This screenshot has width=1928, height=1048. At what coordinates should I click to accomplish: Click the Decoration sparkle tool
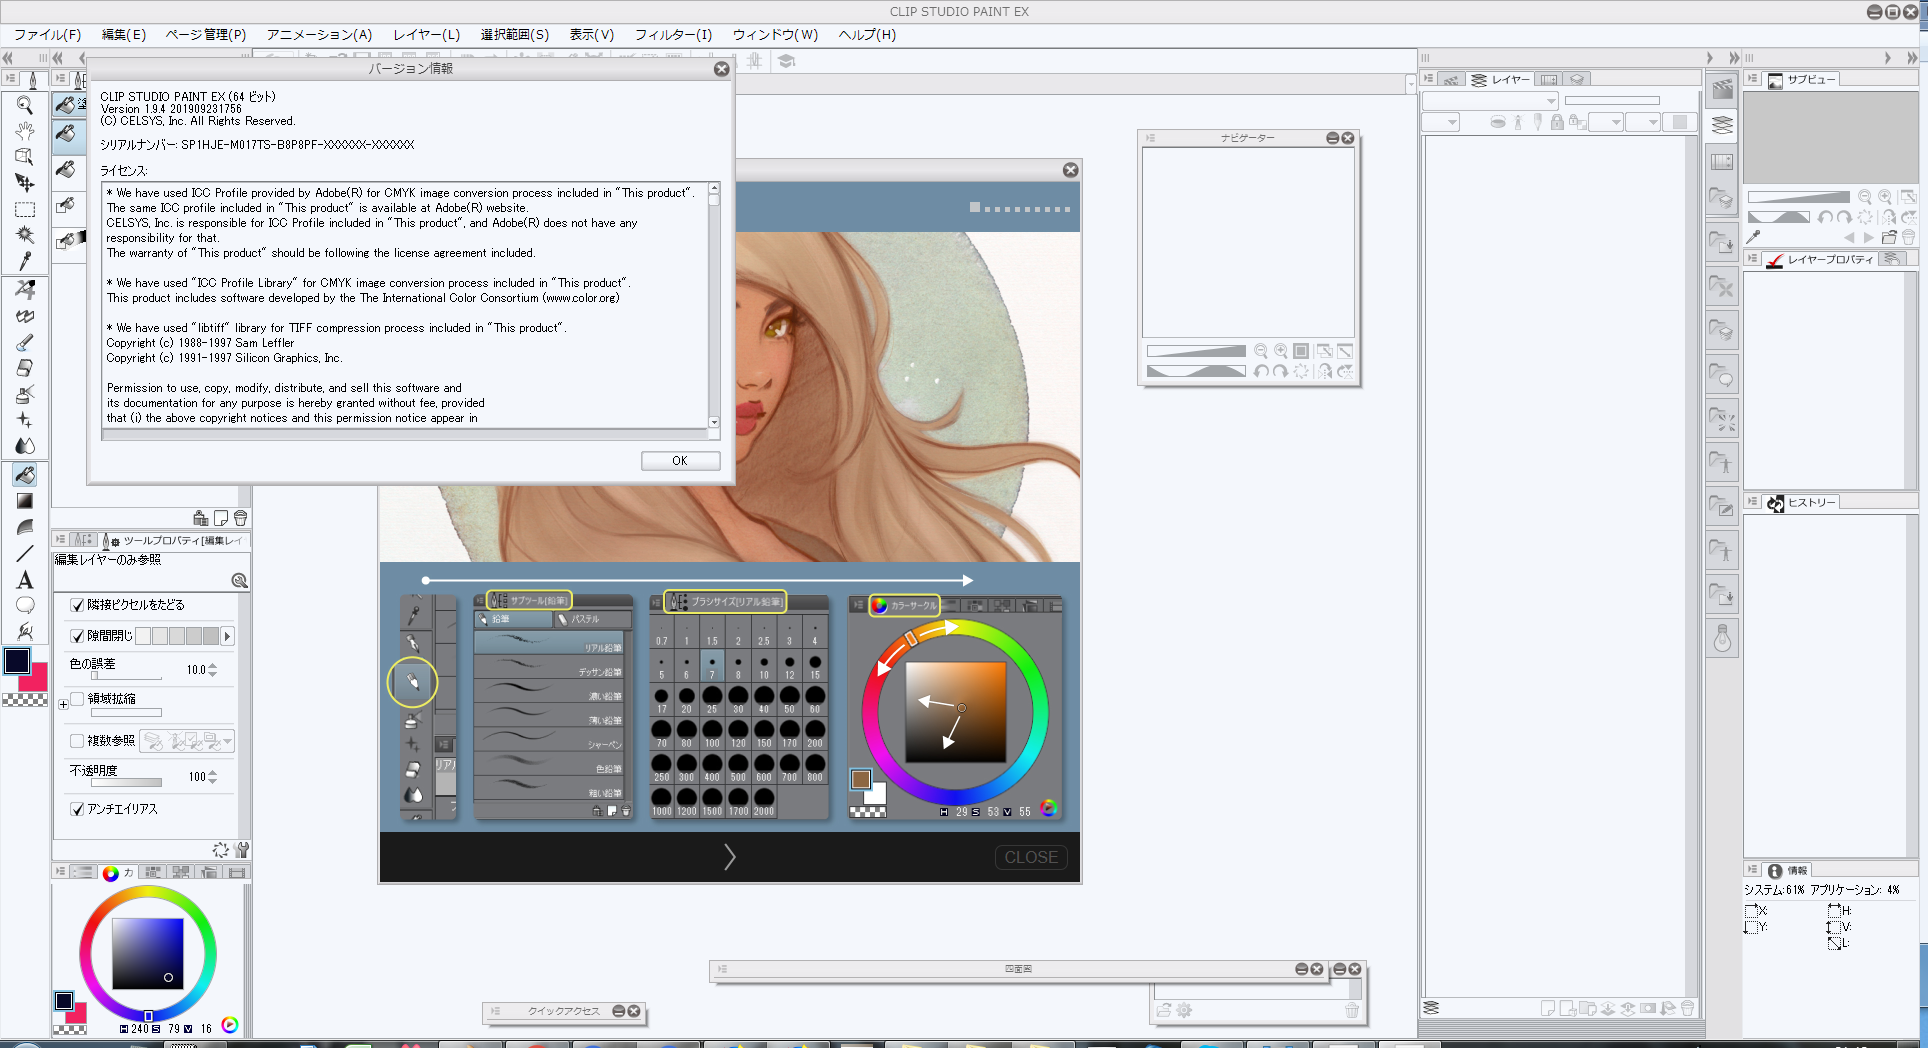click(x=25, y=420)
